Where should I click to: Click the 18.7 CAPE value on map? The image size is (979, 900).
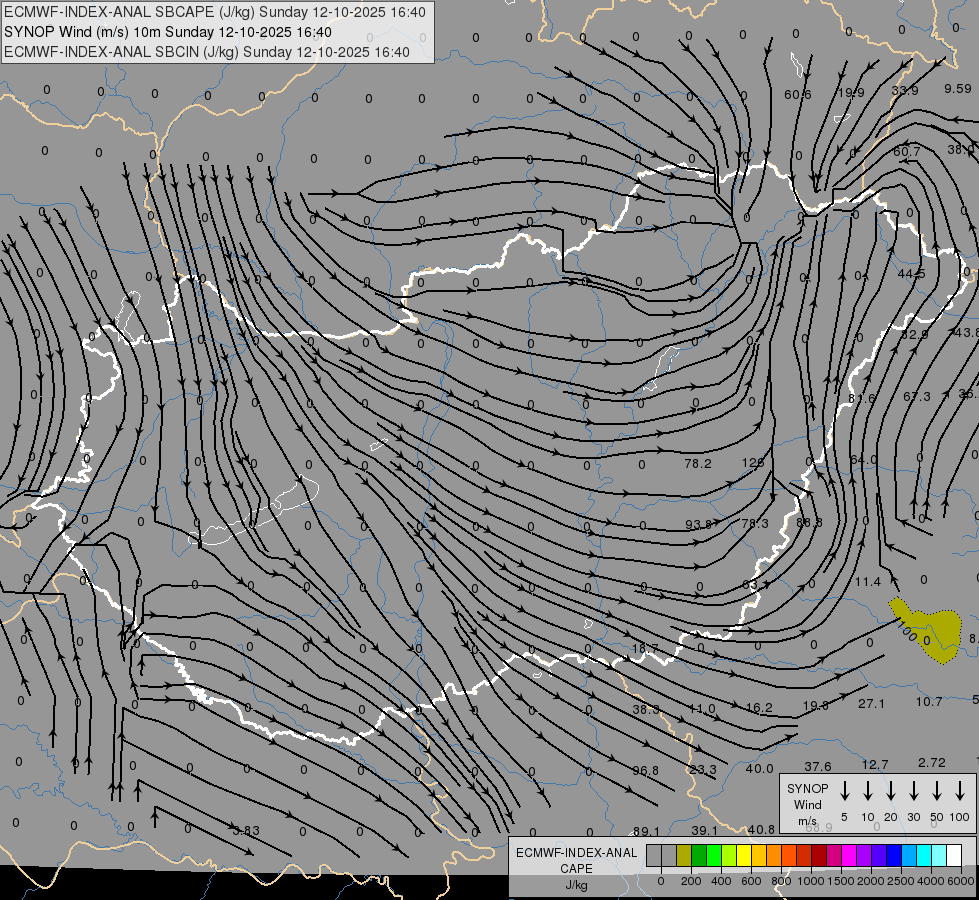point(645,648)
